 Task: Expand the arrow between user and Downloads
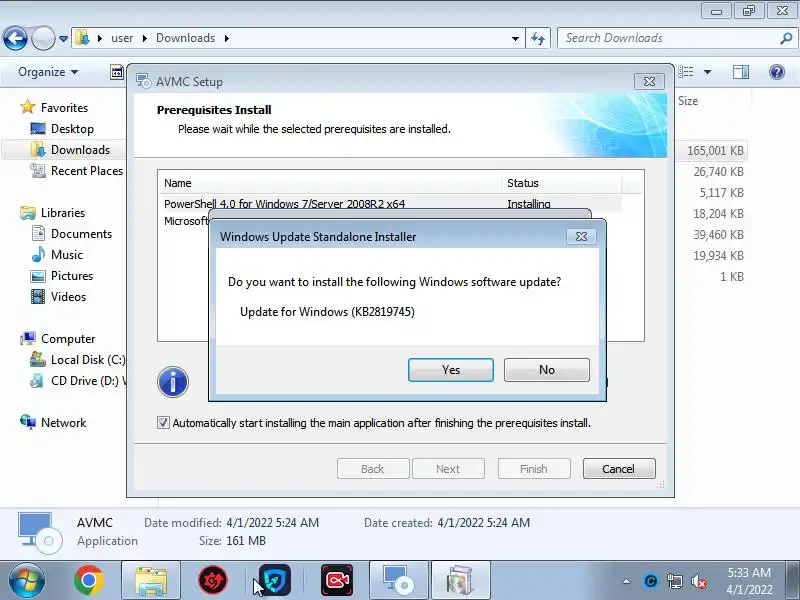coord(144,38)
